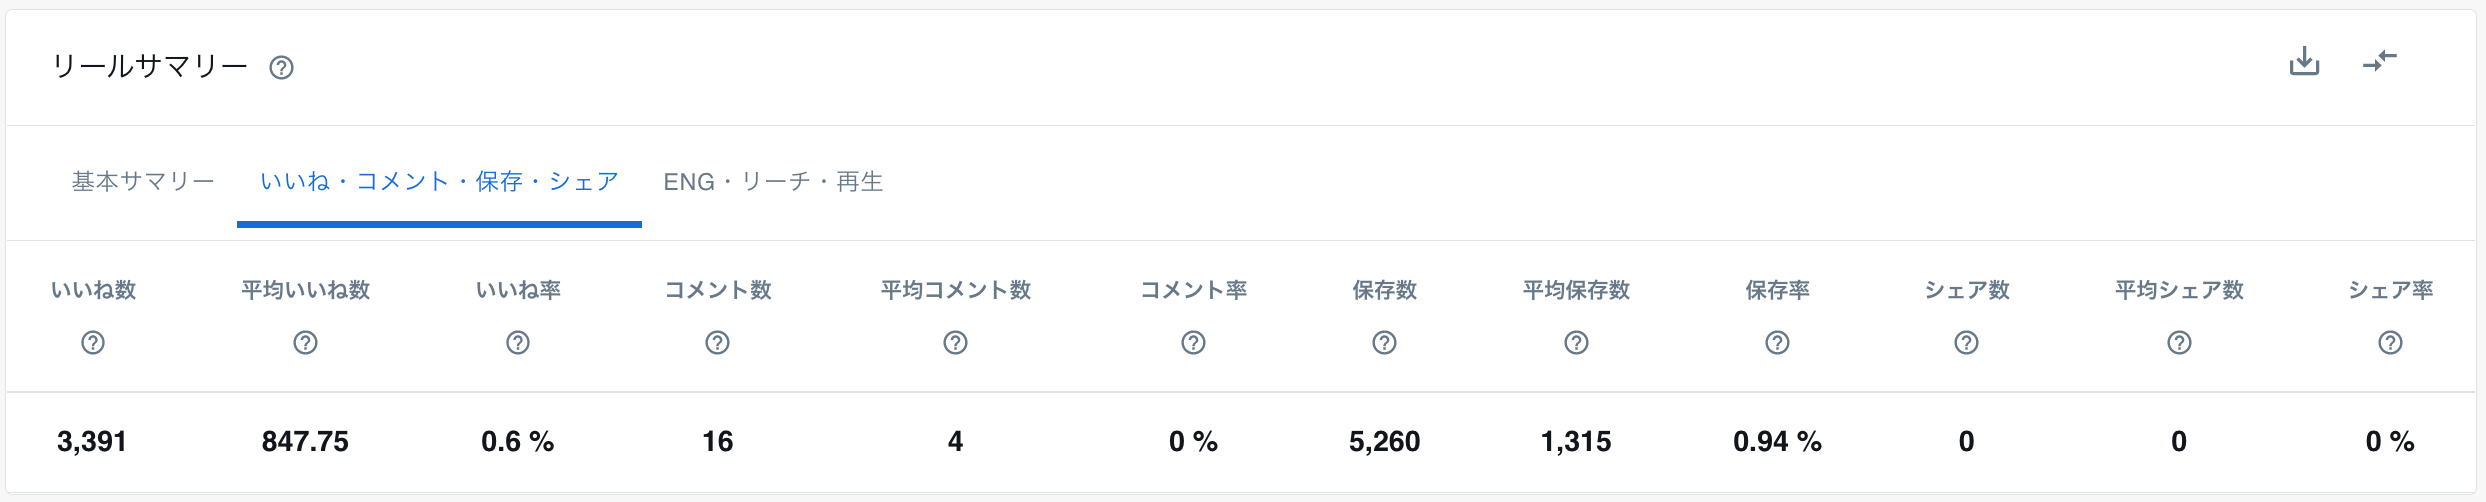Show help tooltip for 平均コメント数 column
Viewport: 2486px width, 502px height.
(955, 343)
